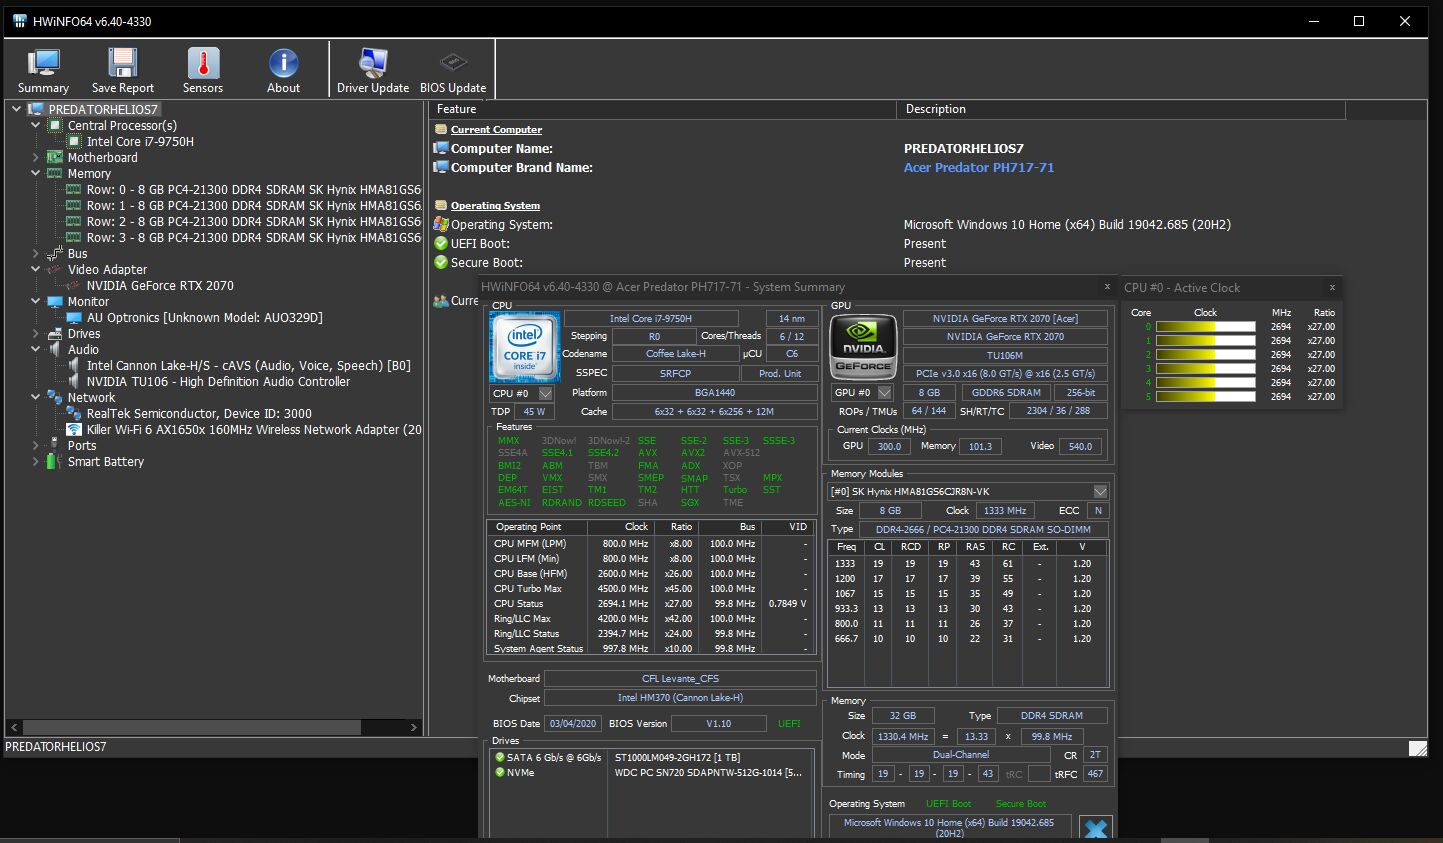Select NVIDIA GeForce RTX 2070 tree item

click(160, 285)
